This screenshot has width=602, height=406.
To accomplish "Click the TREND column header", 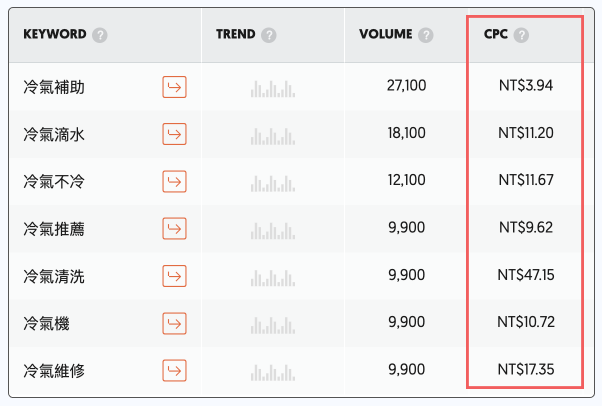I will 235,35.
